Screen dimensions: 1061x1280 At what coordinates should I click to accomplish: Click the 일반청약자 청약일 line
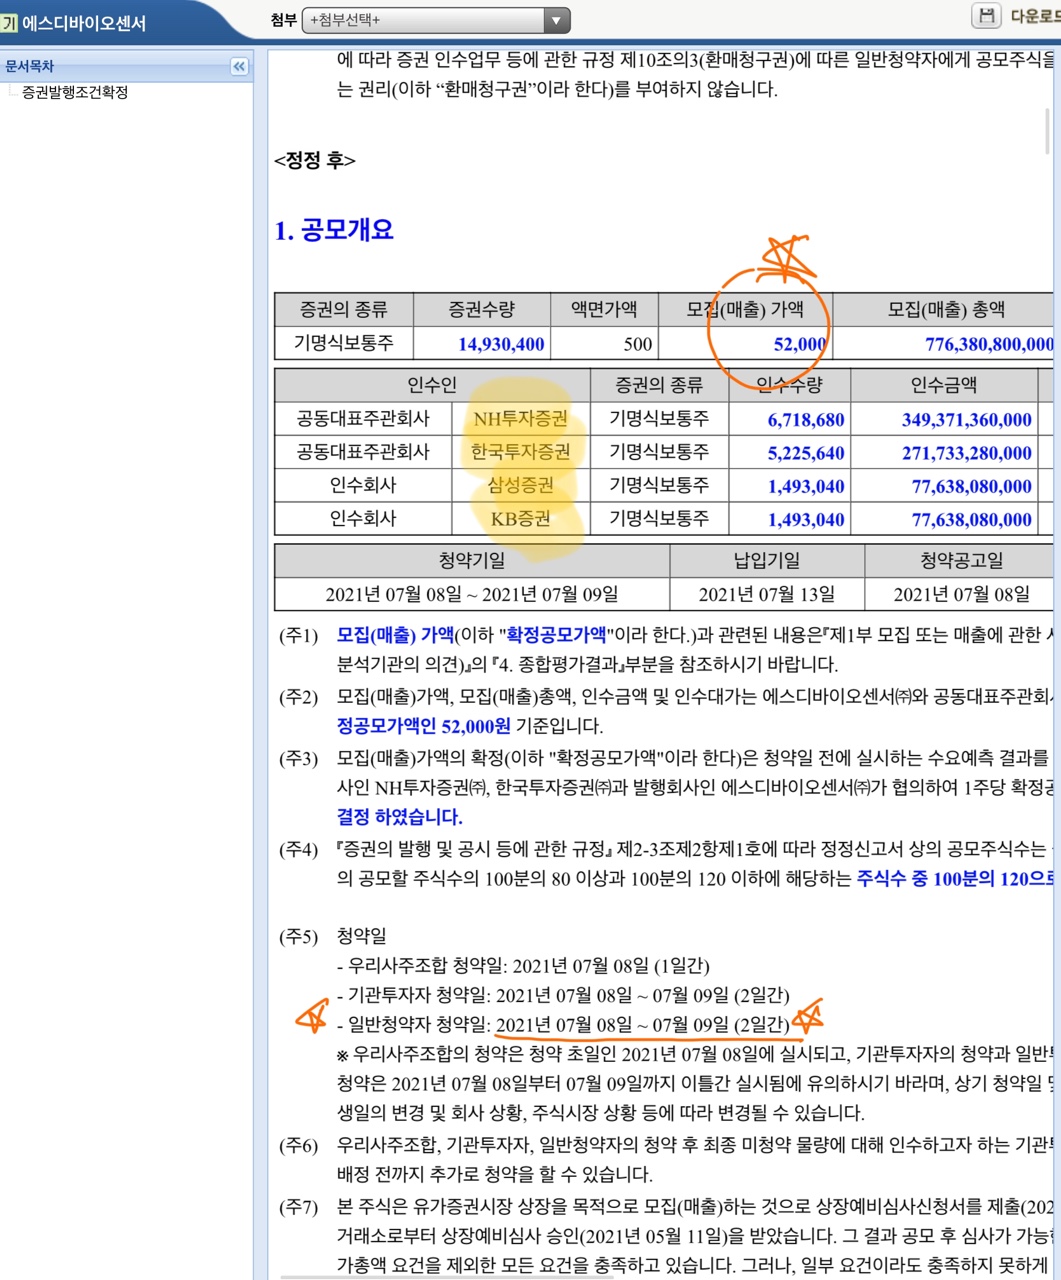point(563,1025)
